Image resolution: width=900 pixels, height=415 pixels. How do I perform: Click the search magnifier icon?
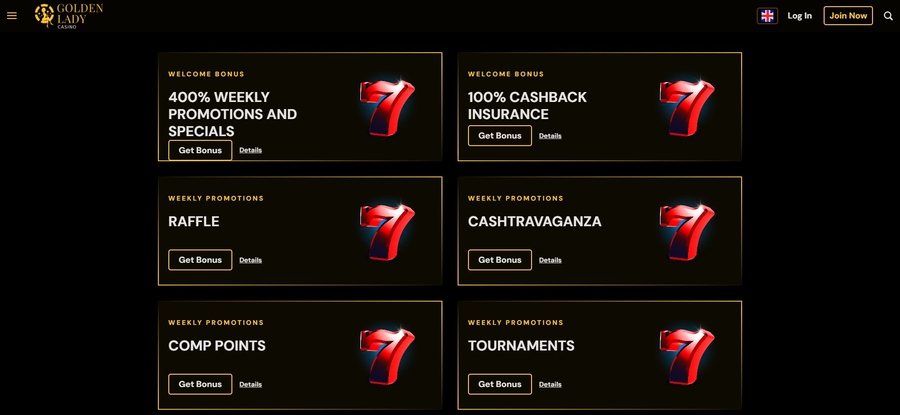(x=888, y=16)
